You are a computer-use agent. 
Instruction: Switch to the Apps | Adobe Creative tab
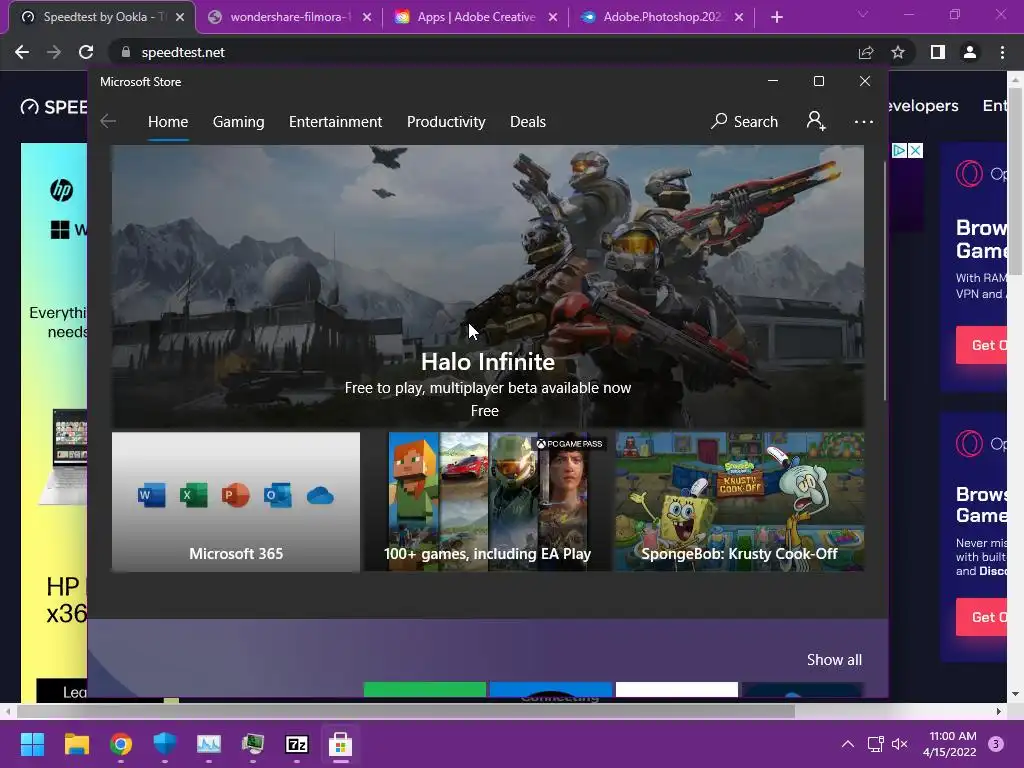[x=476, y=17]
